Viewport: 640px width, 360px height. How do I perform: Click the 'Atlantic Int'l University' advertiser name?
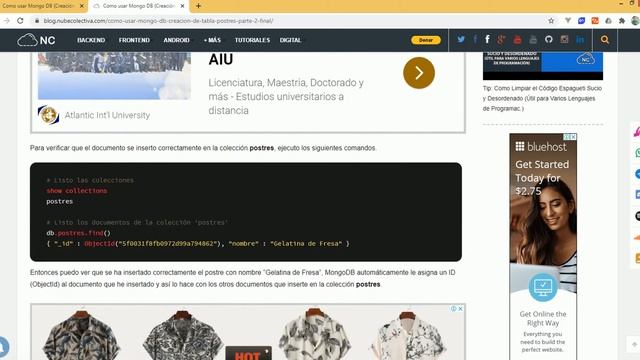107,115
